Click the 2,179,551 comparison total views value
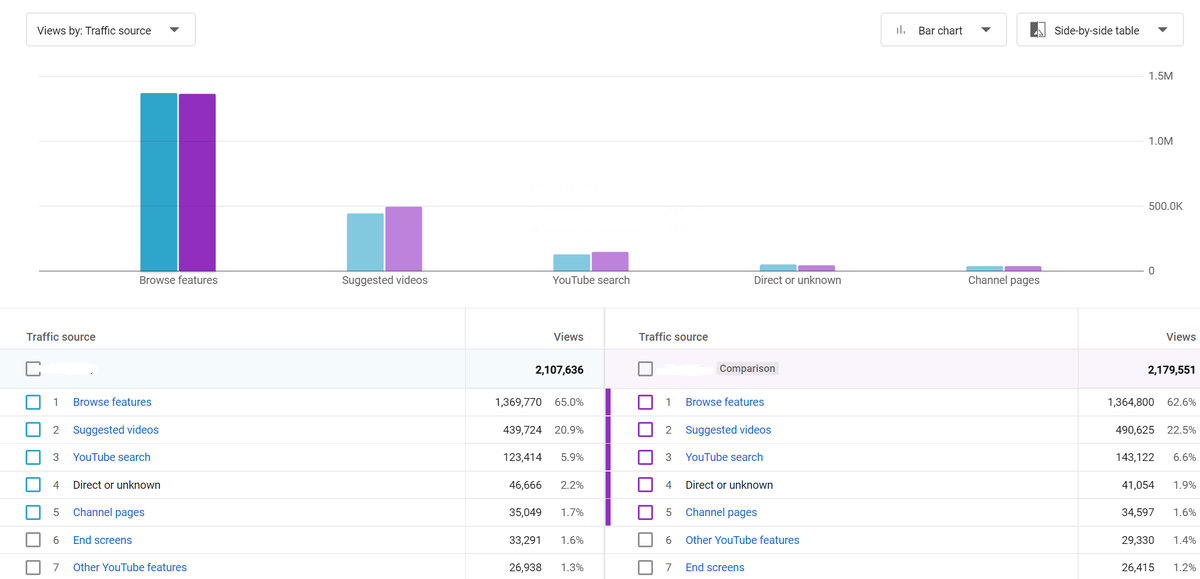 tap(1171, 370)
